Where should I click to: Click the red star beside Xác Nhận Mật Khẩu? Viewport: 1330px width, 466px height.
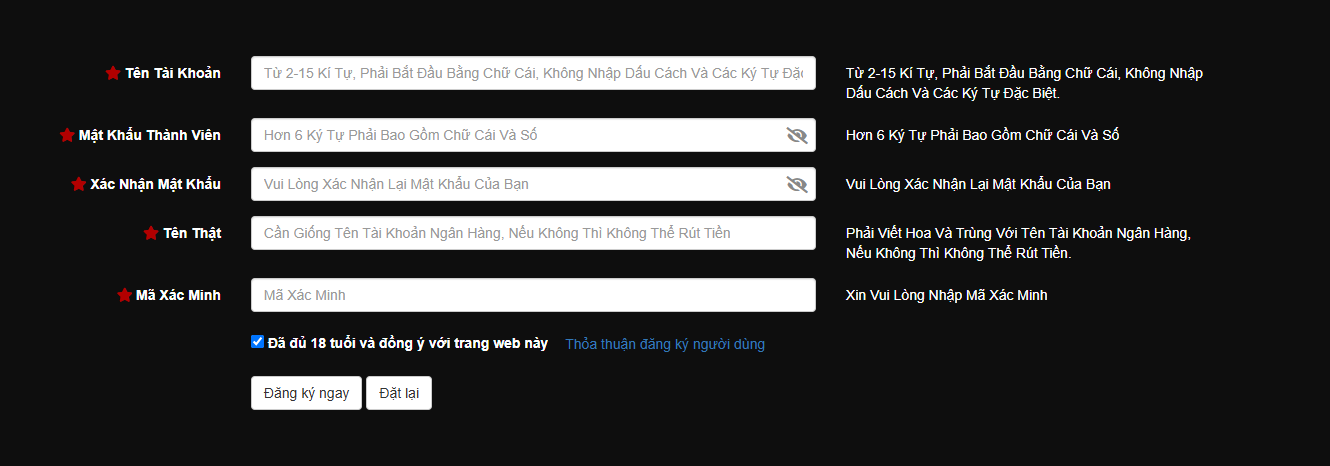coord(79,184)
